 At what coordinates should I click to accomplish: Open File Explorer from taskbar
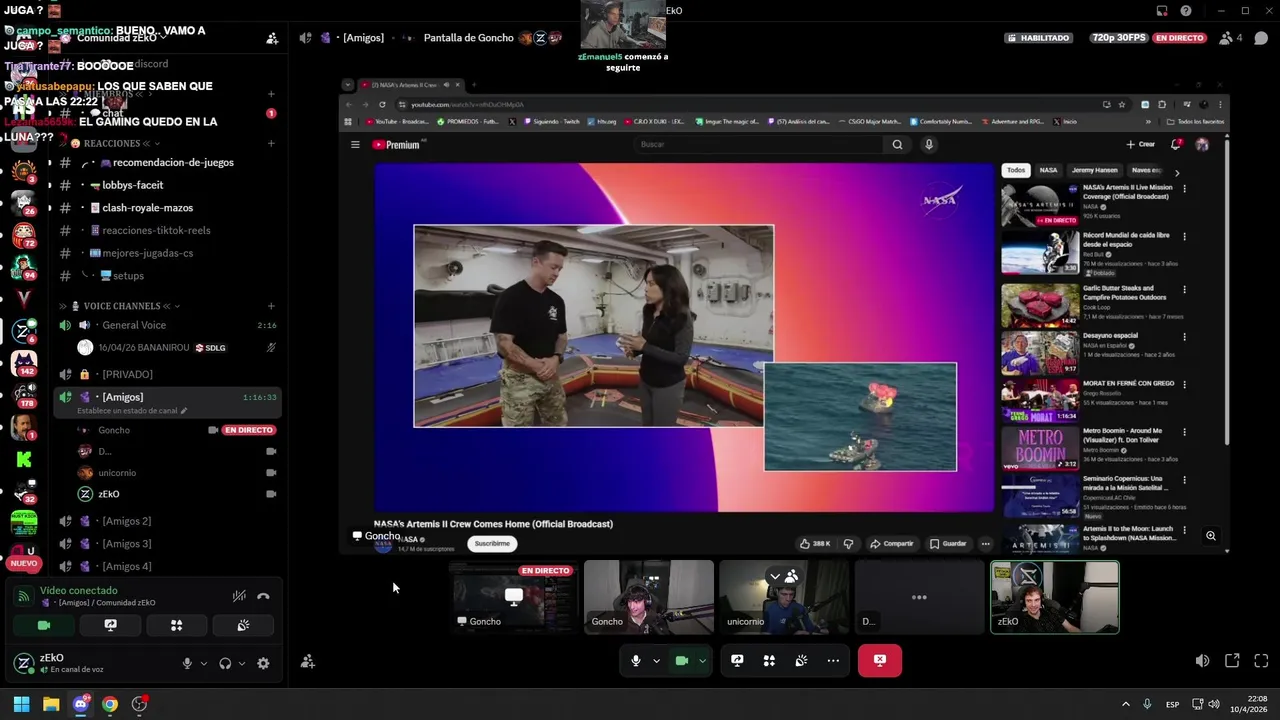51,704
